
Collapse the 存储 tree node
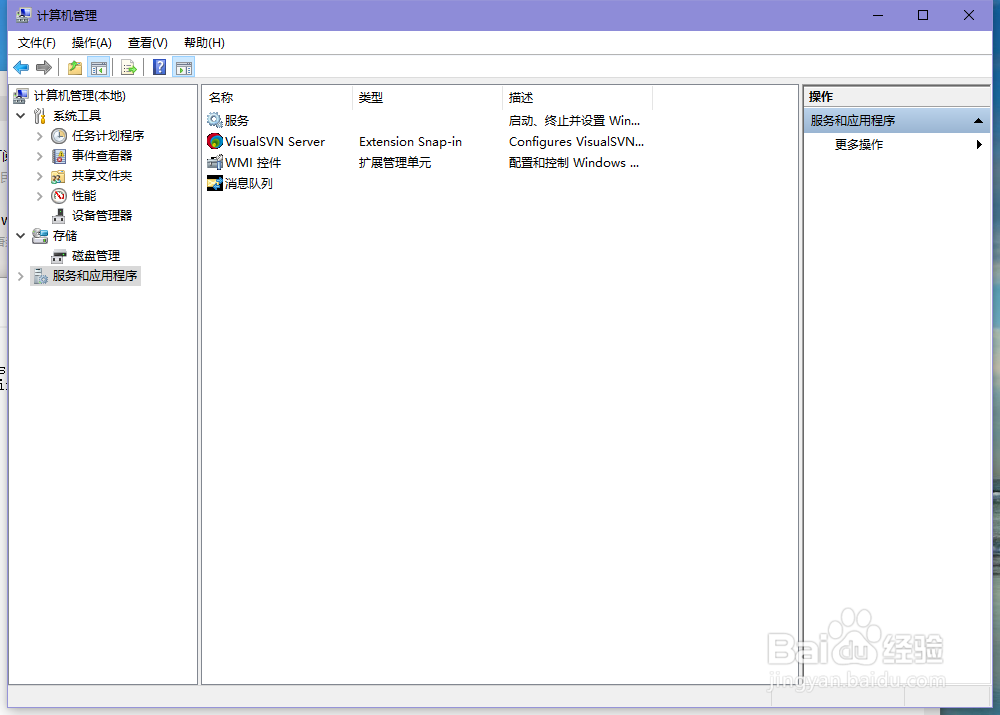[20, 235]
